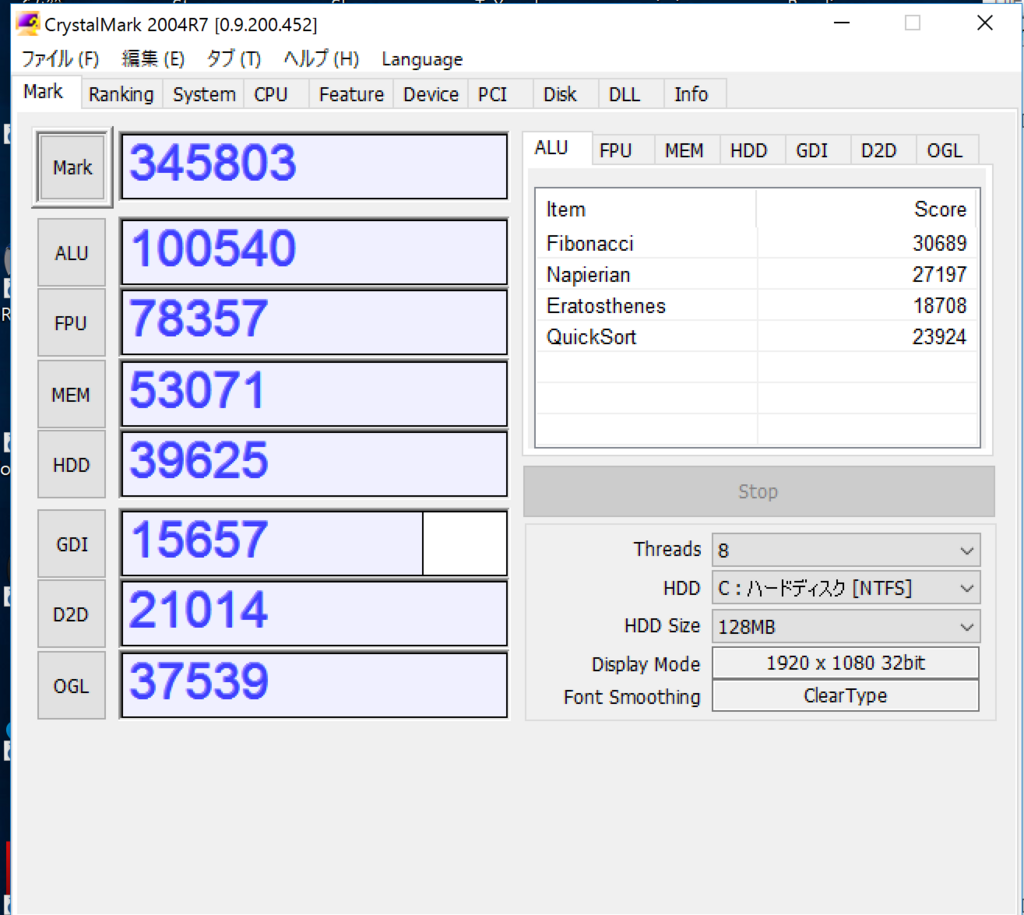Minimize the CrystalMark window

842,23
